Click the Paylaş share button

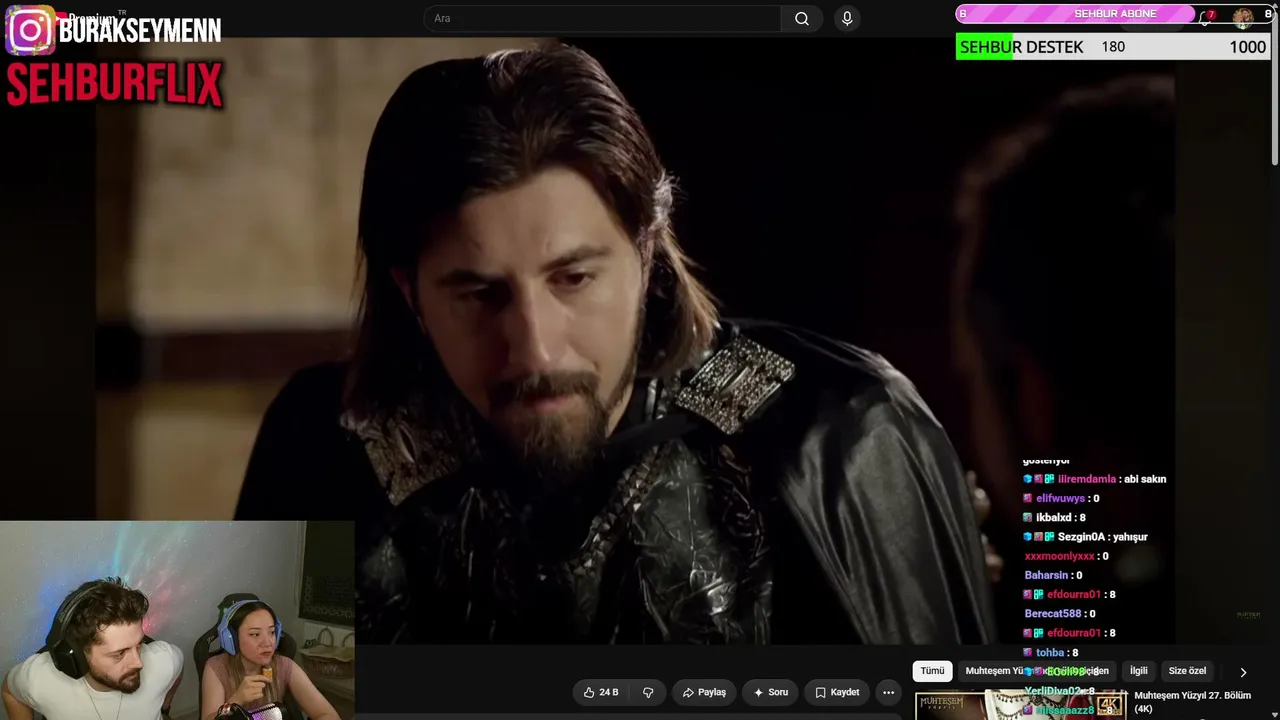704,692
